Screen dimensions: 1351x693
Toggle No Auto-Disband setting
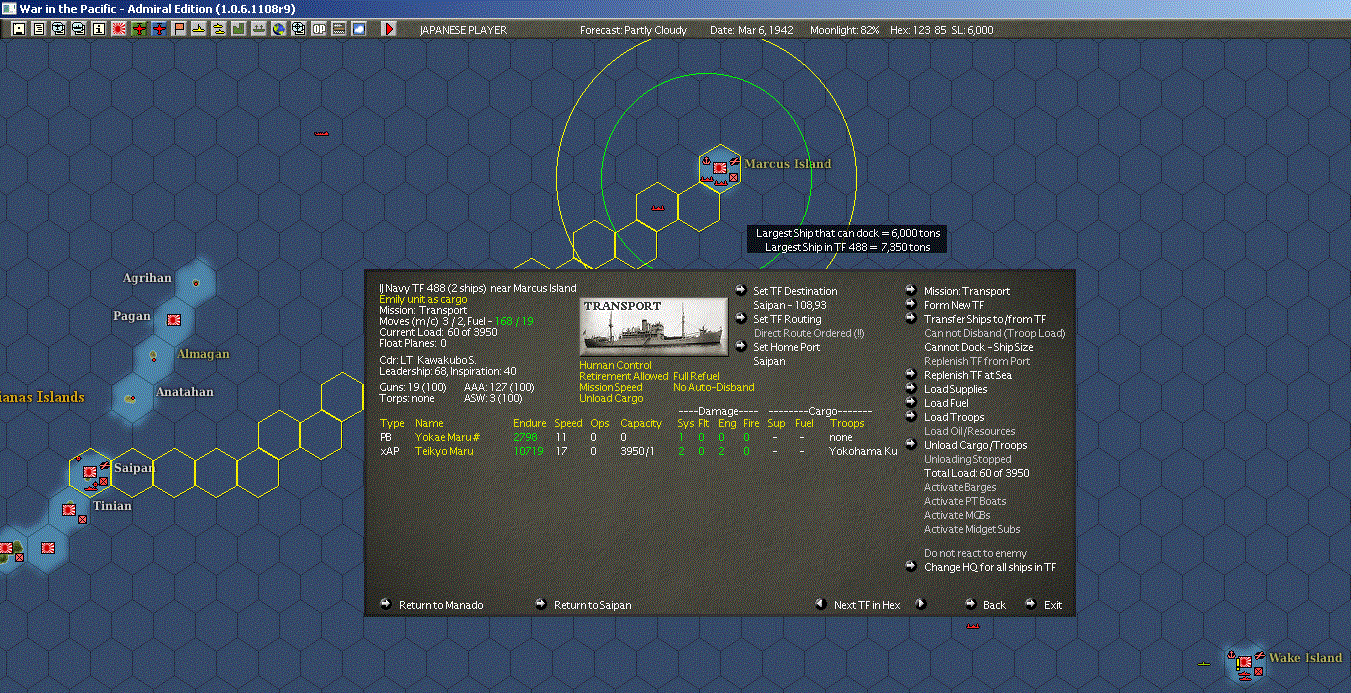714,387
